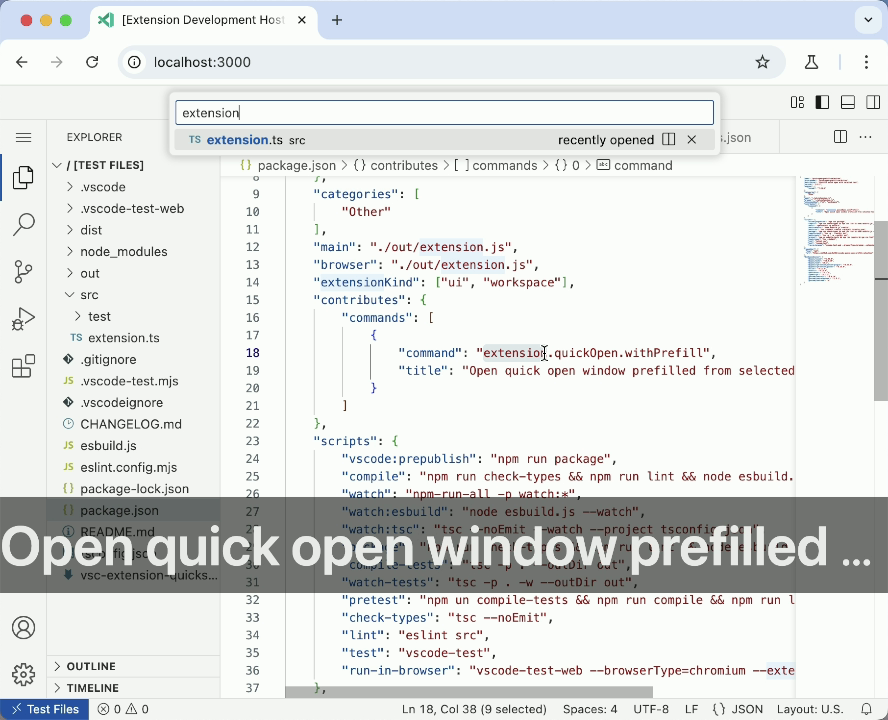Click the Customize Layout icon
This screenshot has height=720, width=888.
pyautogui.click(x=797, y=103)
